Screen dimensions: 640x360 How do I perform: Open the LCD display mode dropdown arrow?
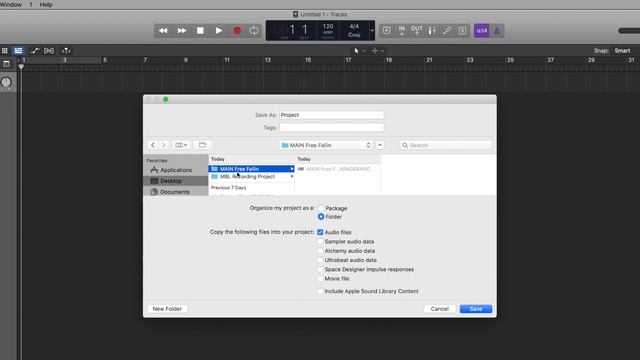tap(372, 31)
